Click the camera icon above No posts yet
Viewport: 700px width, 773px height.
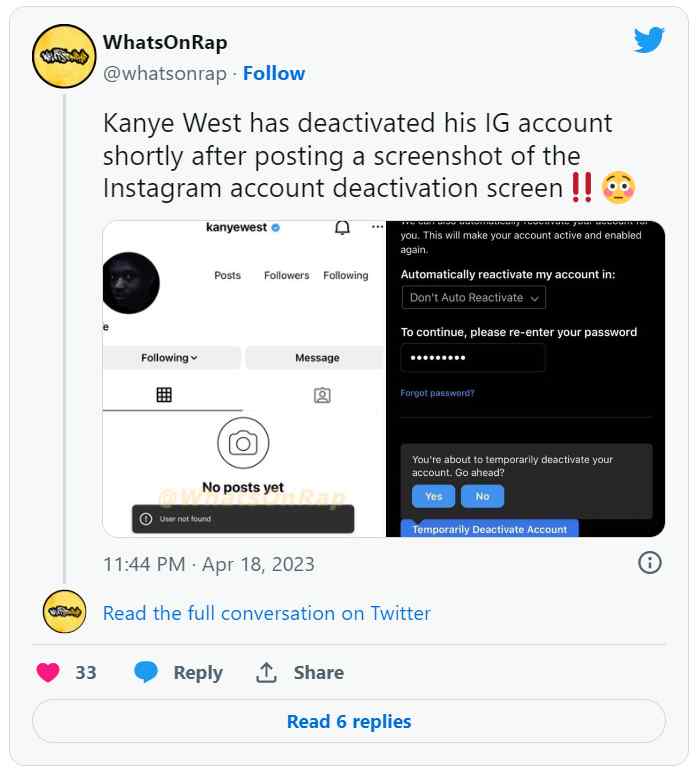[243, 443]
